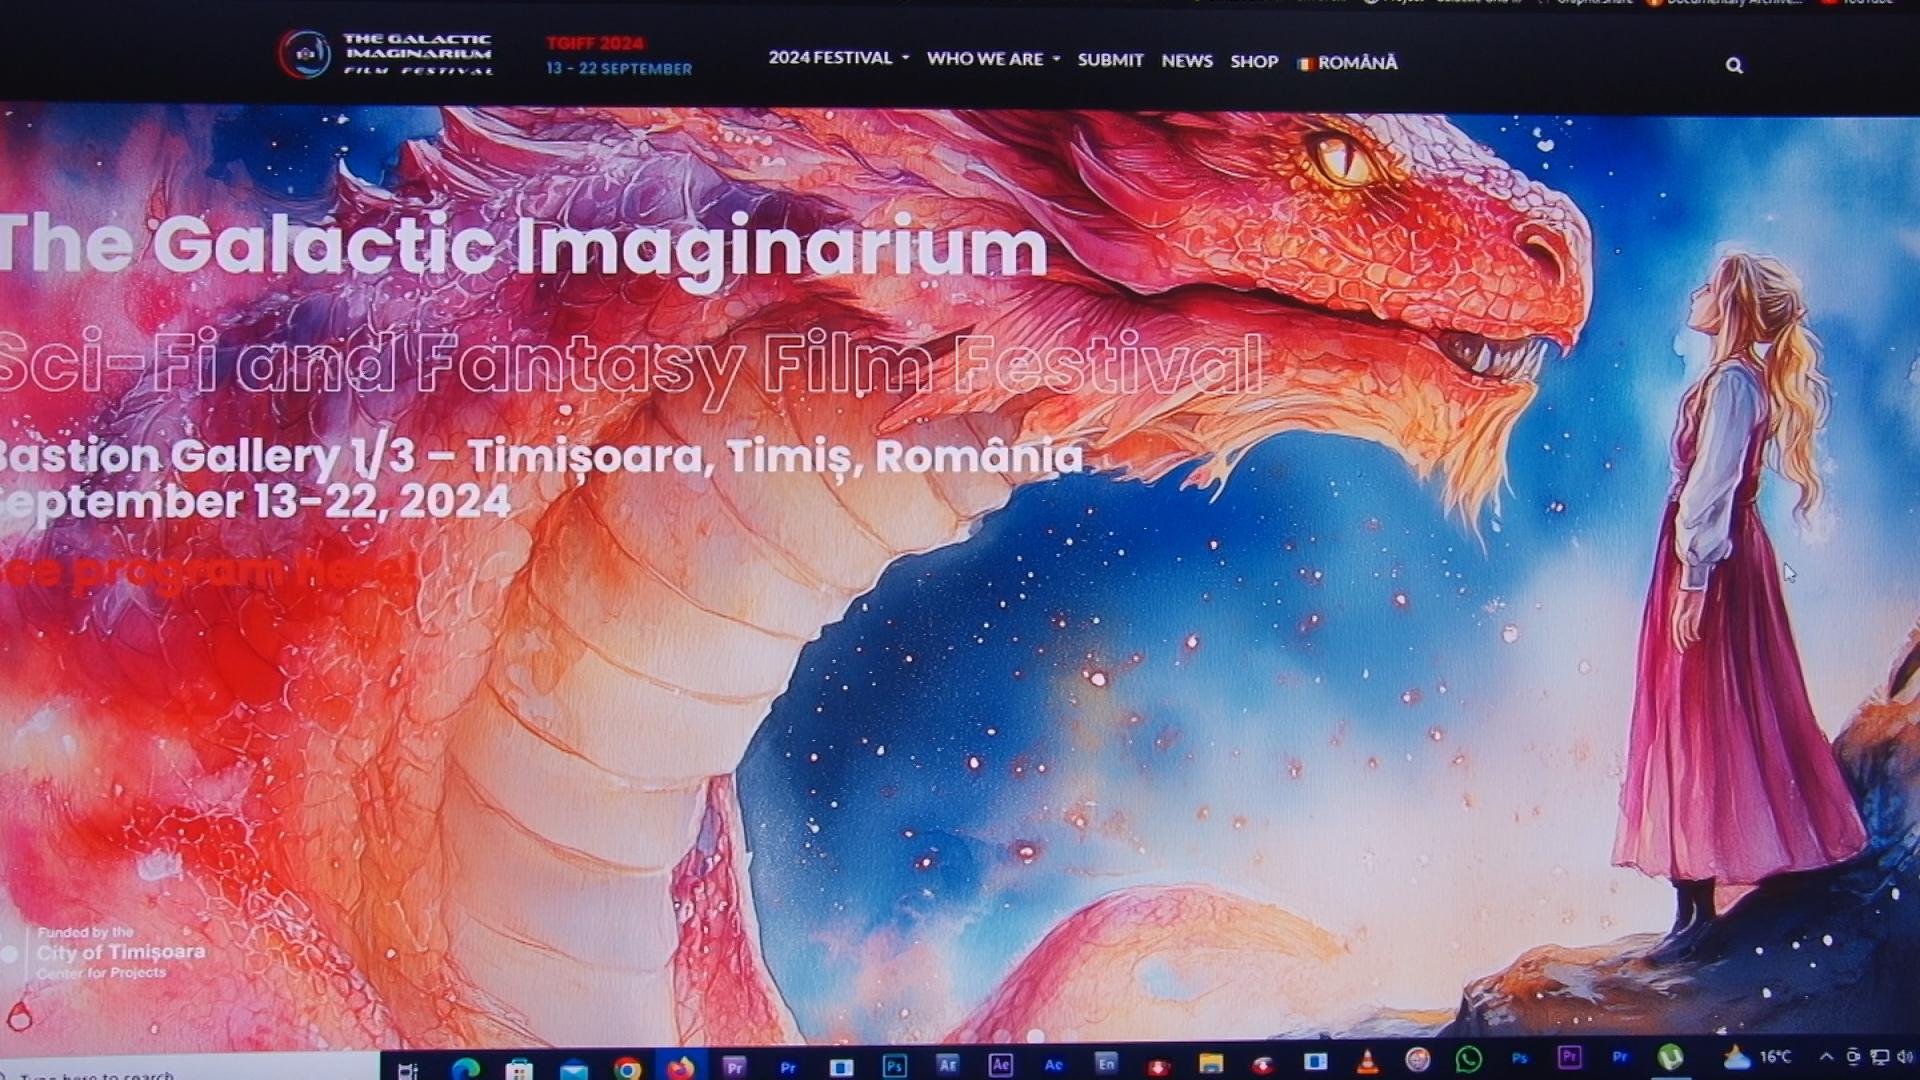The height and width of the screenshot is (1080, 1920).
Task: Click the Galactic Imaginarium logo
Action: 386,54
